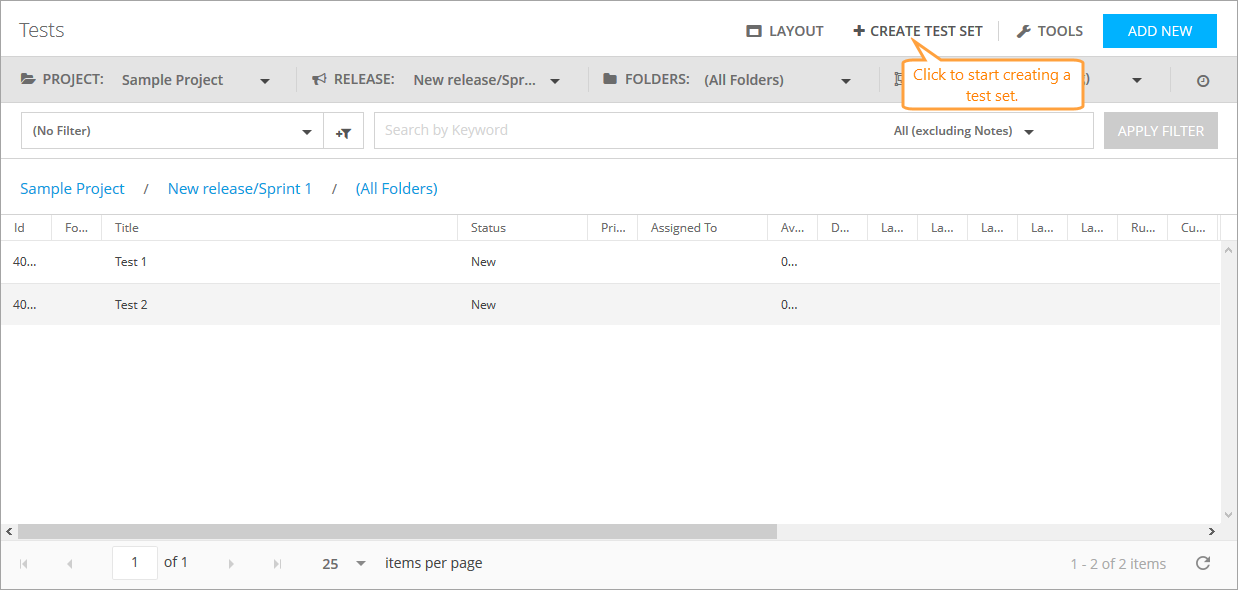Sort by the Status column header
Viewport: 1238px width, 590px height.
point(522,228)
